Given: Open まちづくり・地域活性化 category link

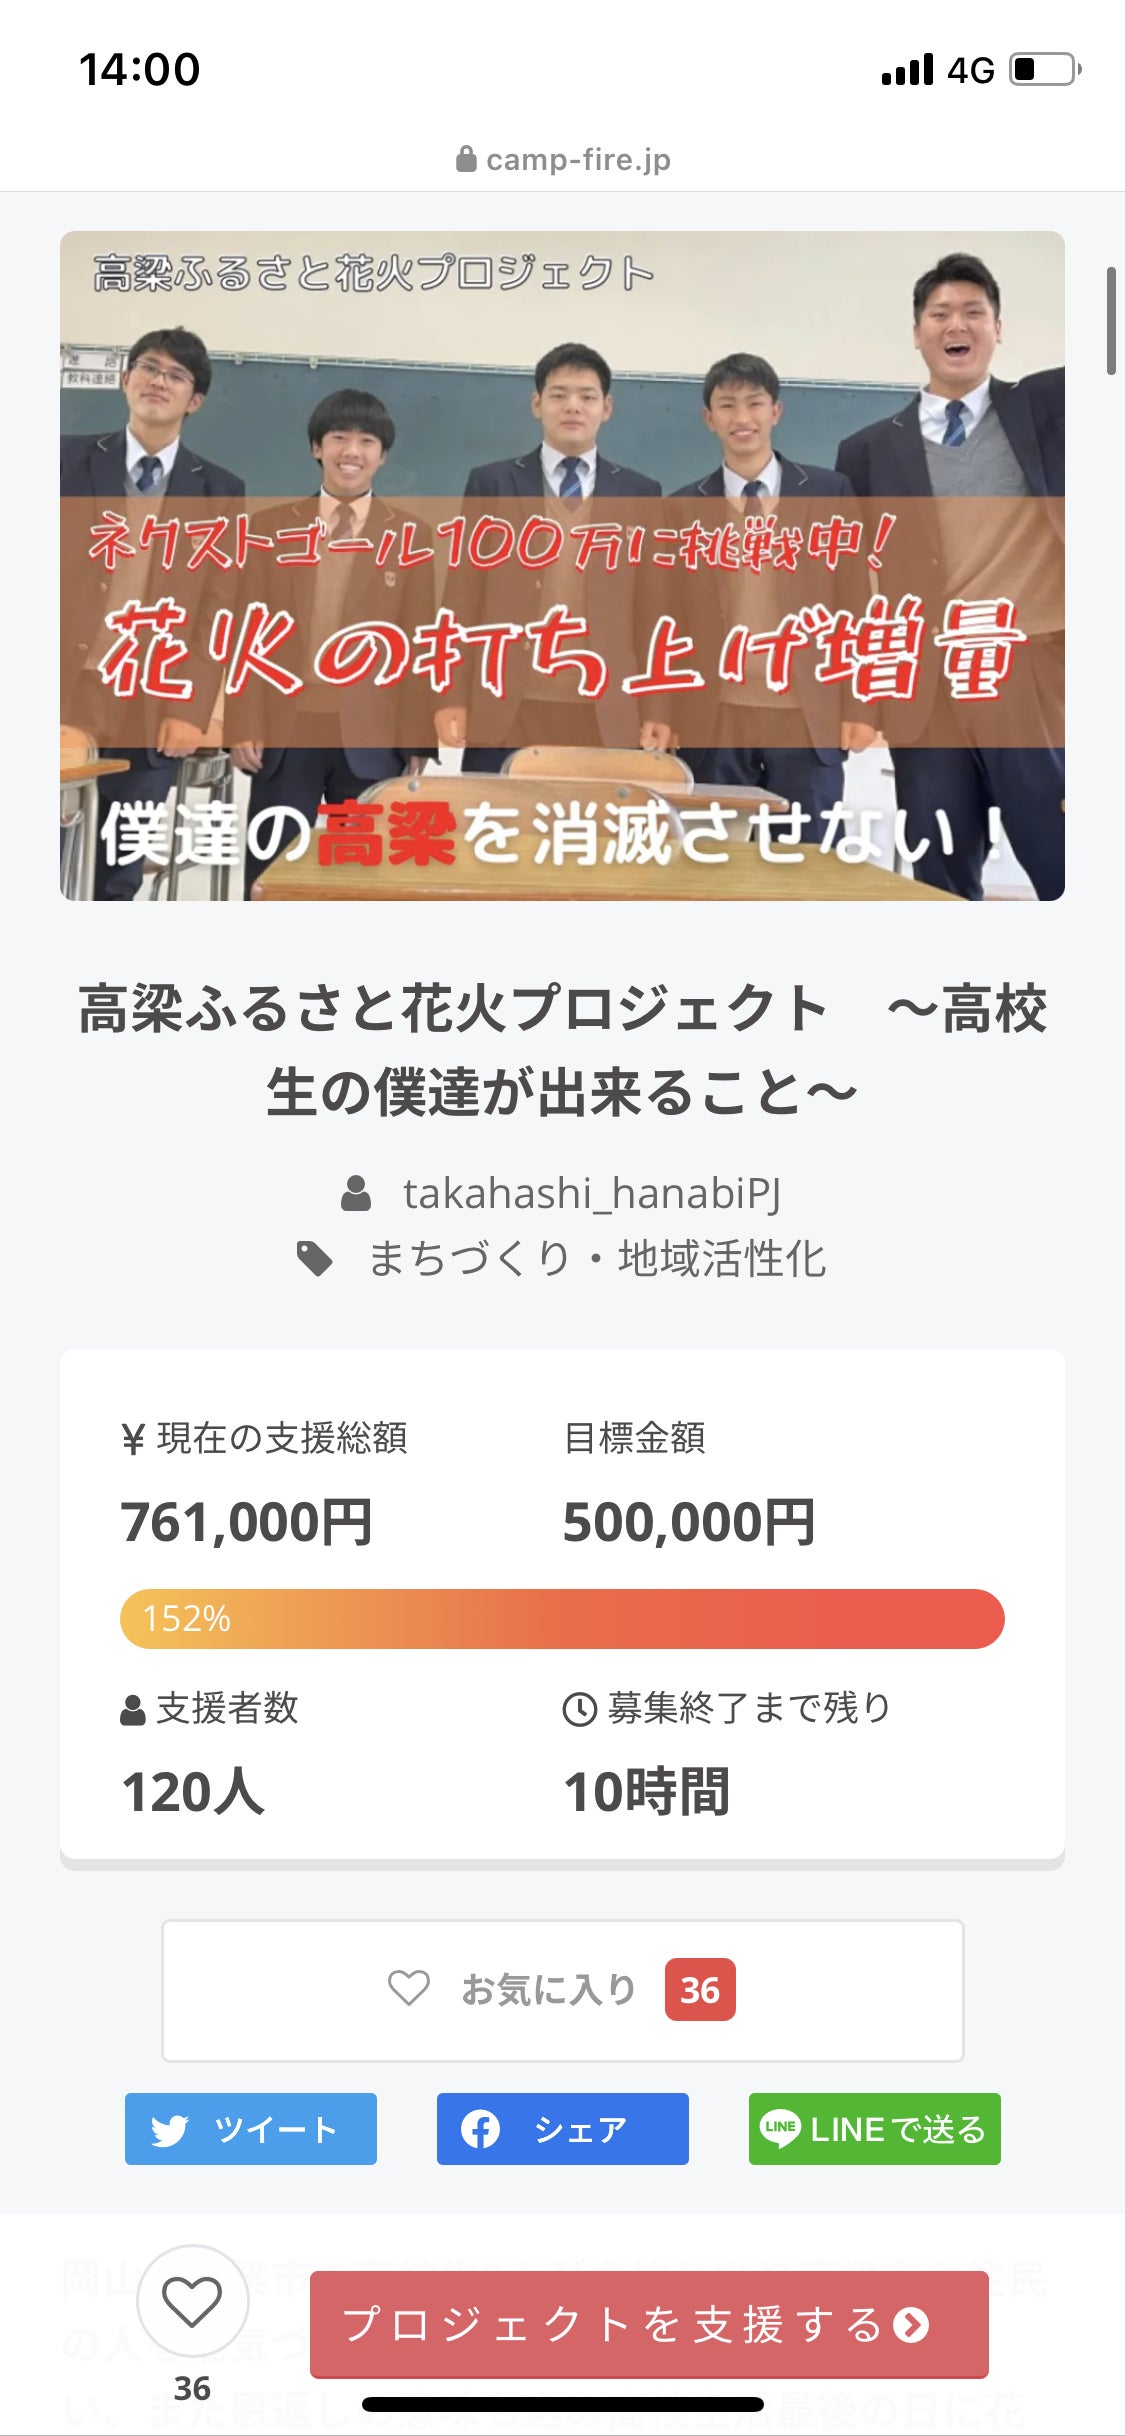Looking at the screenshot, I should click(597, 1259).
